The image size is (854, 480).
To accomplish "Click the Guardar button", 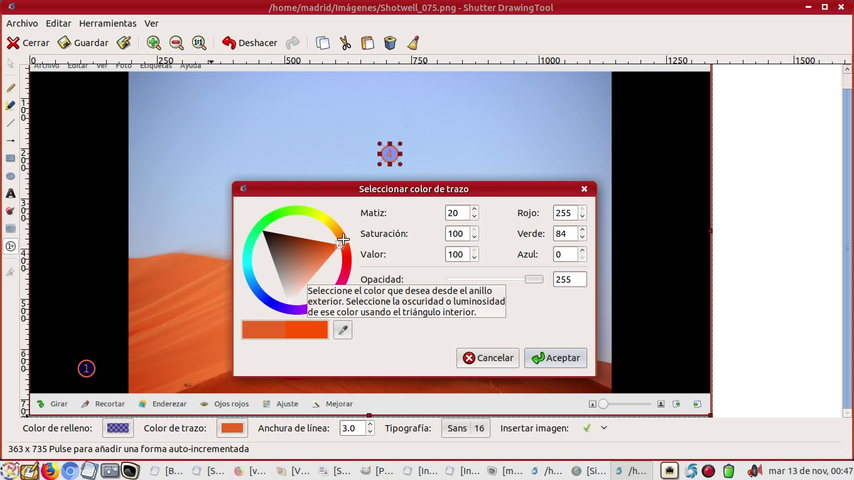I will 83,43.
